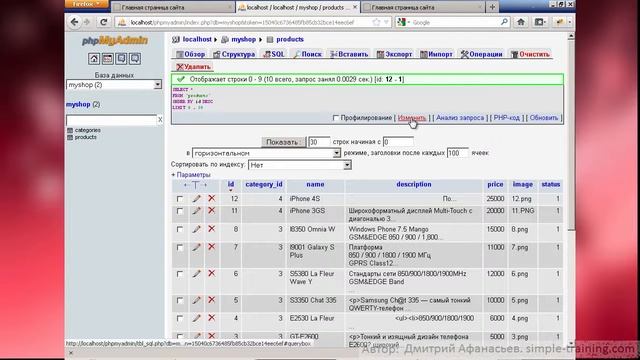Open the categories table in sidebar
This screenshot has width=640, height=360.
pyautogui.click(x=87, y=130)
